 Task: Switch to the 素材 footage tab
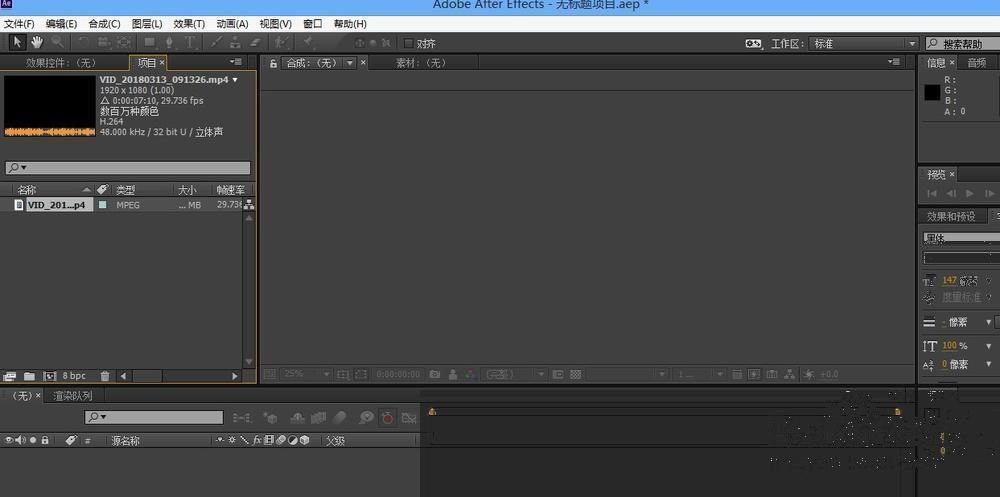point(422,63)
